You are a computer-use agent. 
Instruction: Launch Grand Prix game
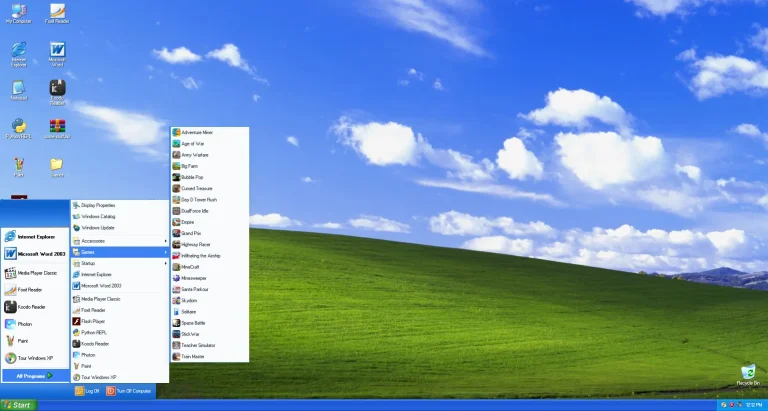click(x=210, y=234)
